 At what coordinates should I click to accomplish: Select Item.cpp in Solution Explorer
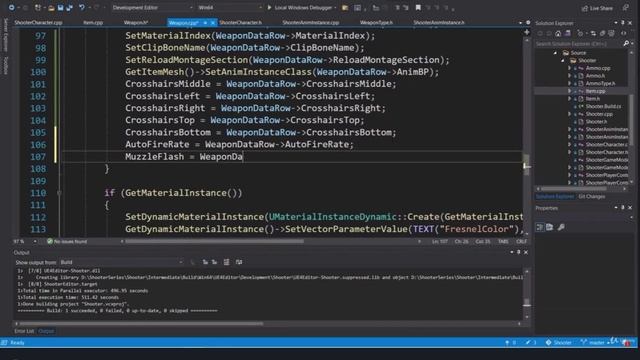(596, 91)
